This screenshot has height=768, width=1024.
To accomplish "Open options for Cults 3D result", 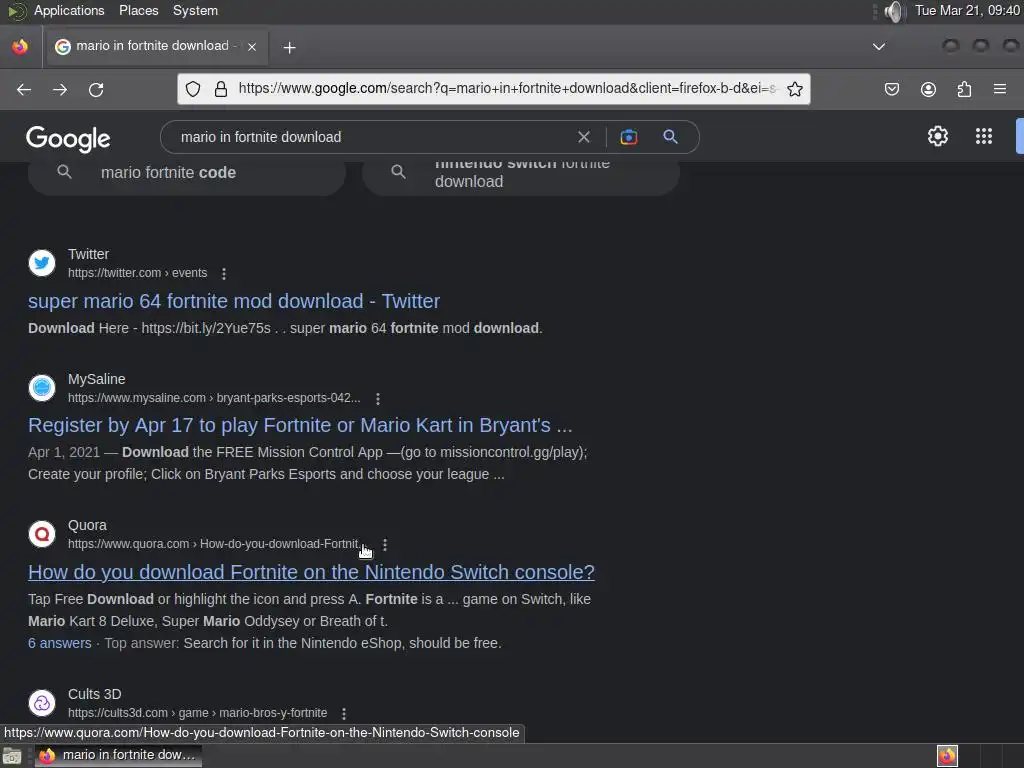I will [344, 714].
